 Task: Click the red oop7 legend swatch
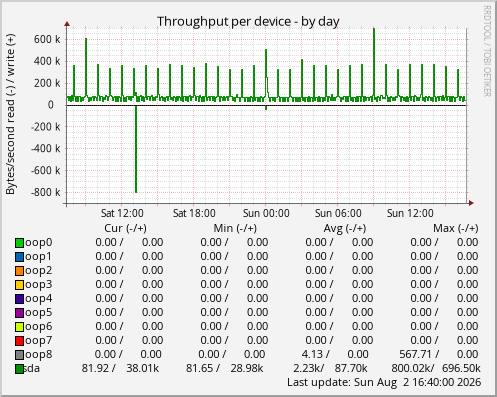(19, 341)
